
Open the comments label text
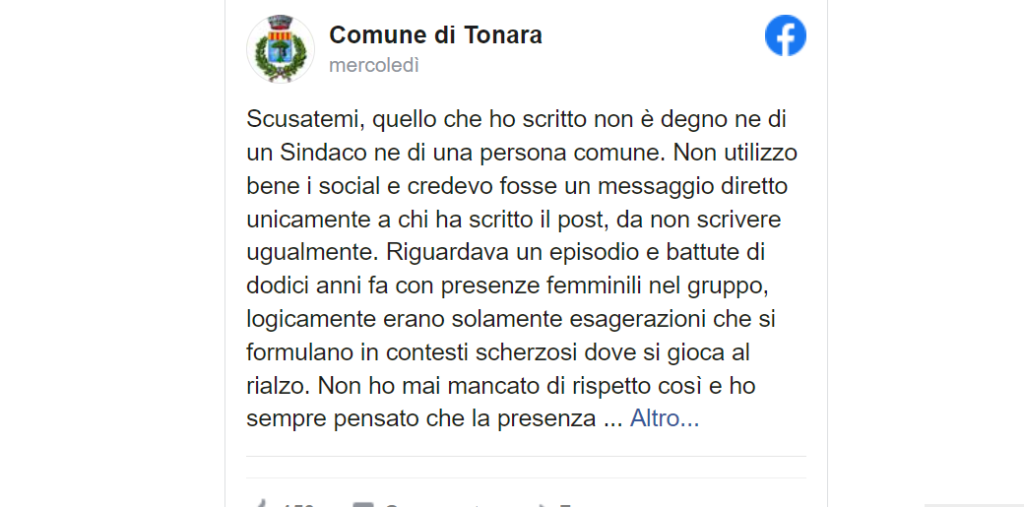point(431,504)
